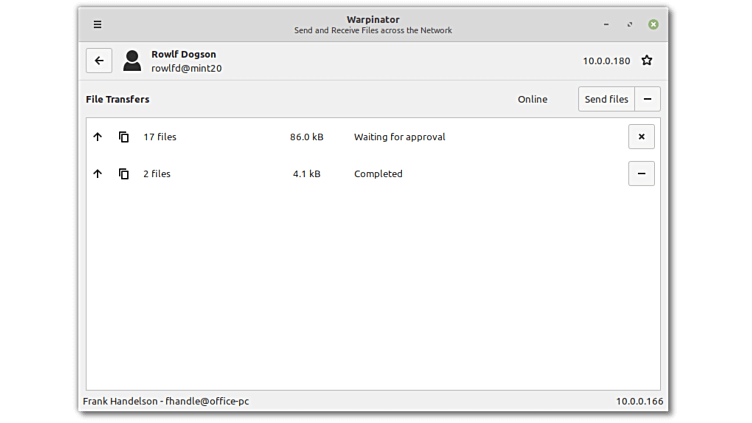Click the 'File Transfers' heading
Viewport: 752px width, 423px height.
(x=118, y=99)
